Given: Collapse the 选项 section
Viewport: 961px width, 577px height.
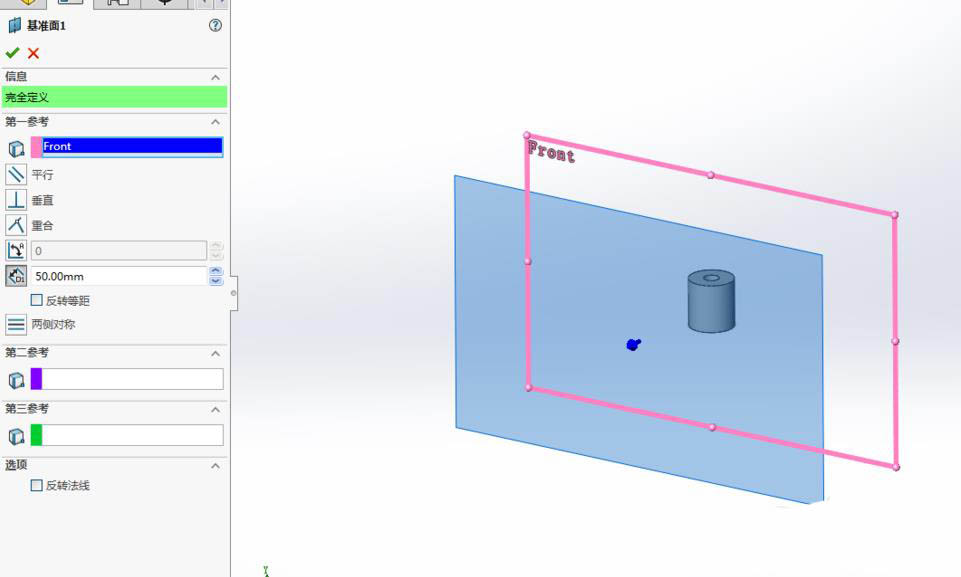Looking at the screenshot, I should click(214, 464).
